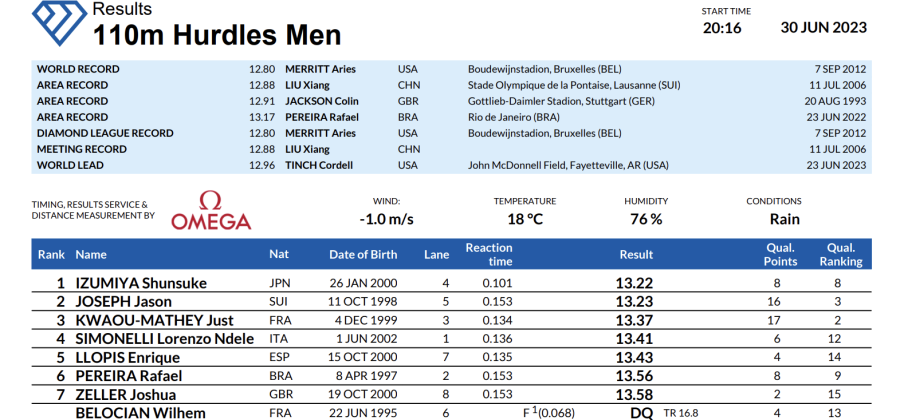Select the date 30 JUN 2023
Image resolution: width=900 pixels, height=420 pixels.
point(823,28)
